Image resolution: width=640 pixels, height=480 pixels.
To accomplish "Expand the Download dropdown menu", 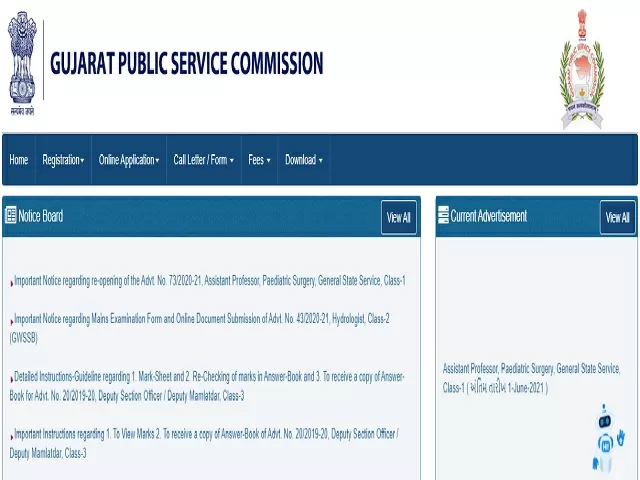I will 304,160.
